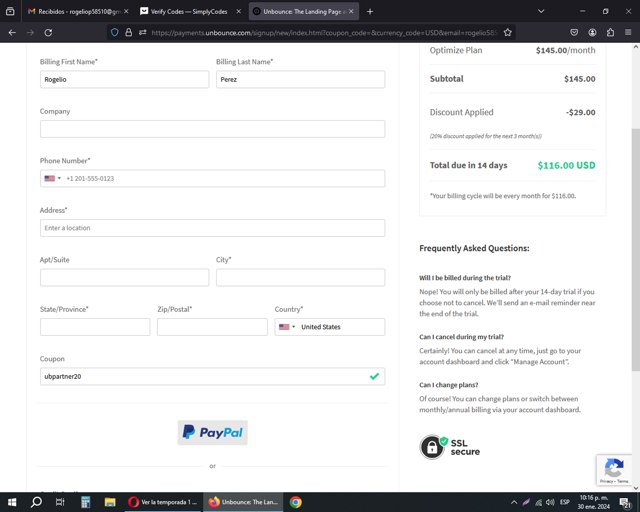Screen dimensions: 640x512
Task: Edit the Billing First Name field
Action: [124, 79]
